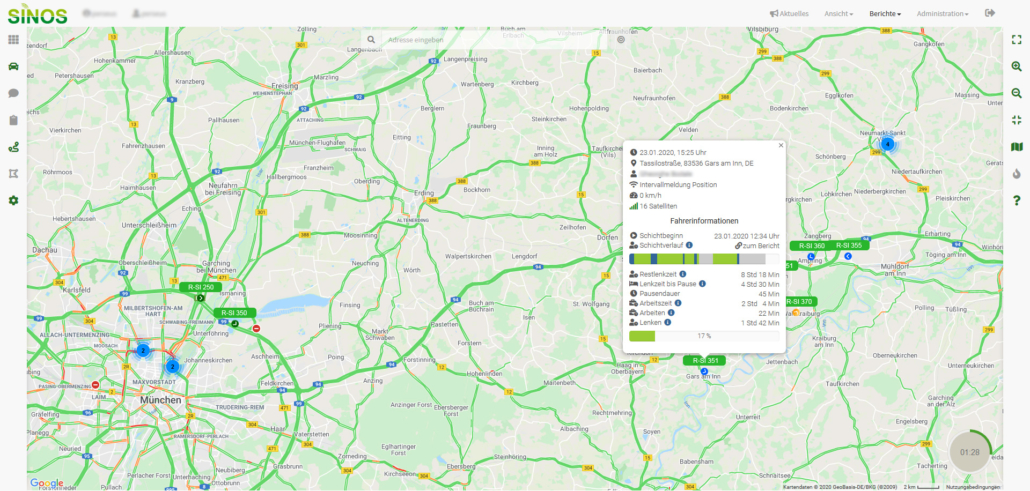Open help via the question mark icon
This screenshot has width=1030, height=491.
1017,200
